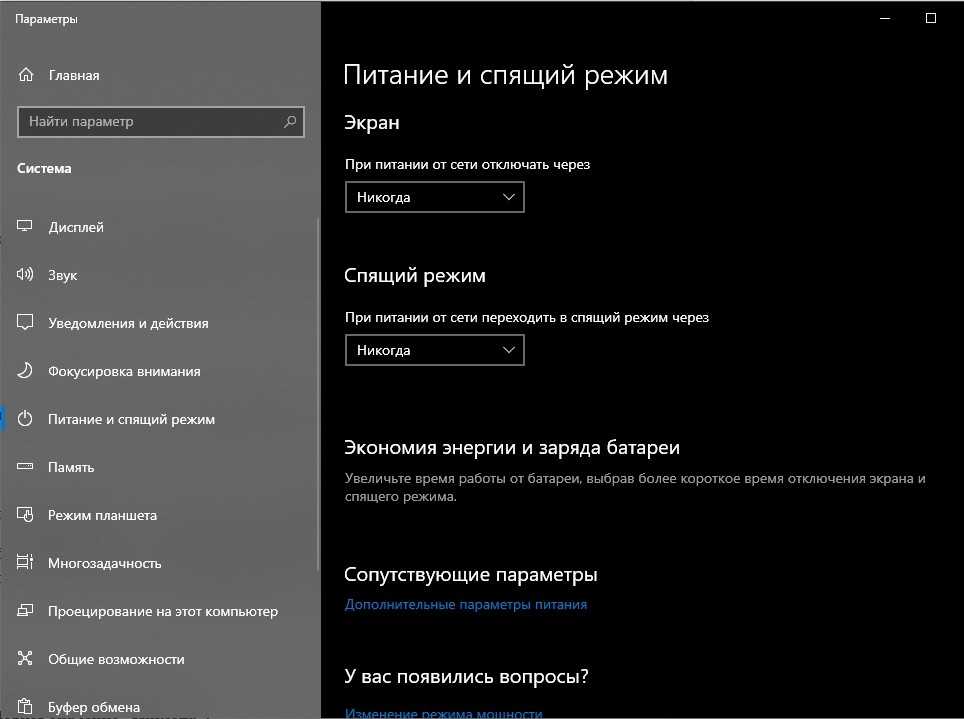Click the speaker icon for Звук

[26, 275]
